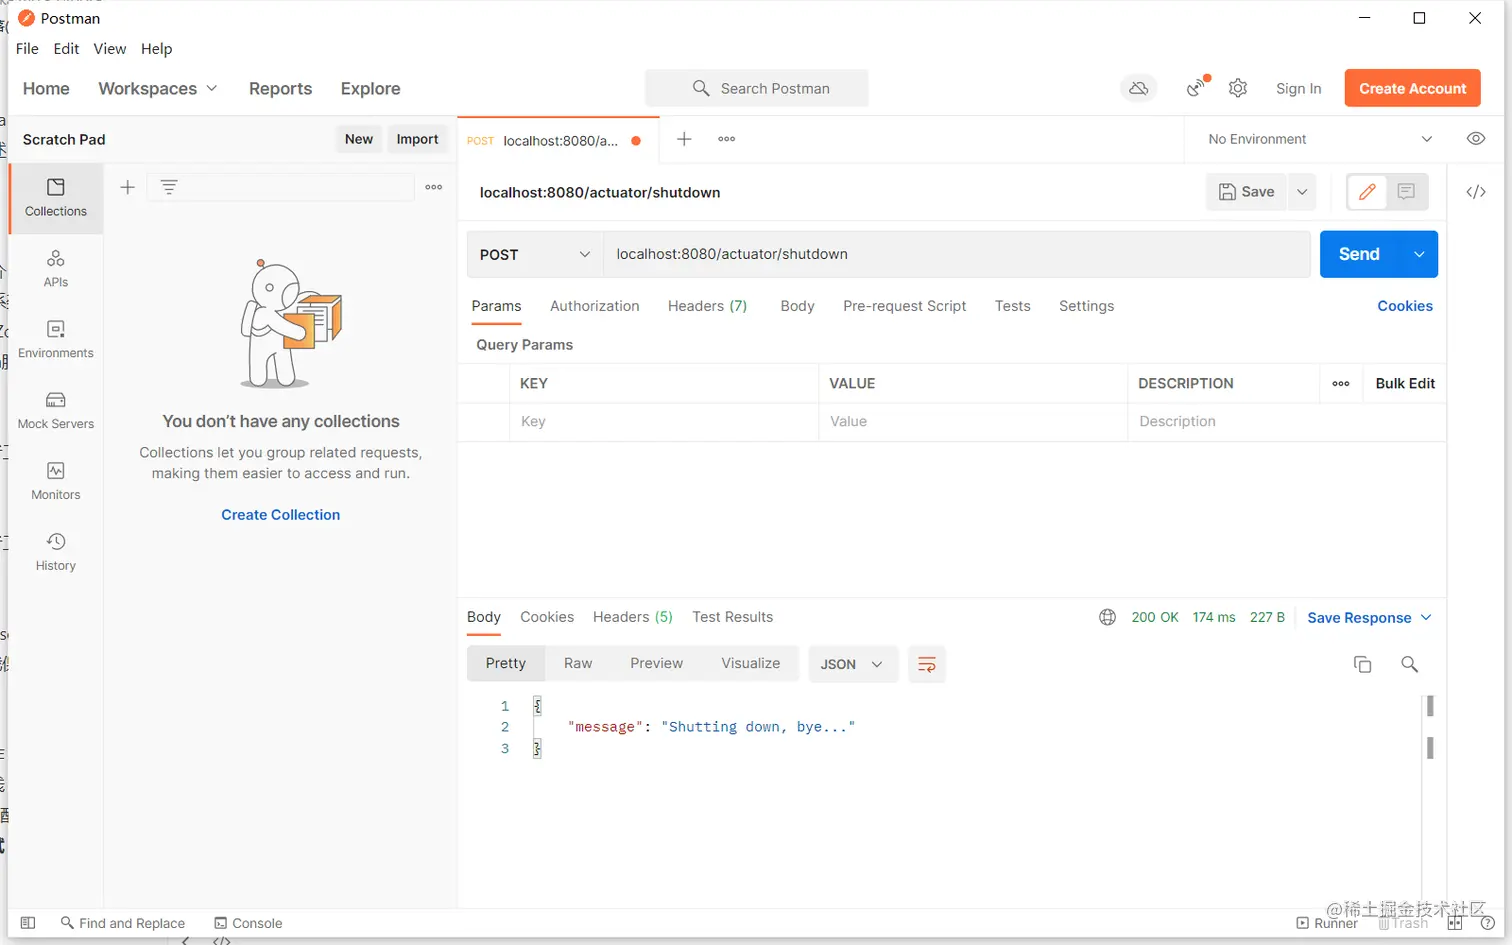Switch to comments mode icon
This screenshot has width=1512, height=945.
(1406, 192)
